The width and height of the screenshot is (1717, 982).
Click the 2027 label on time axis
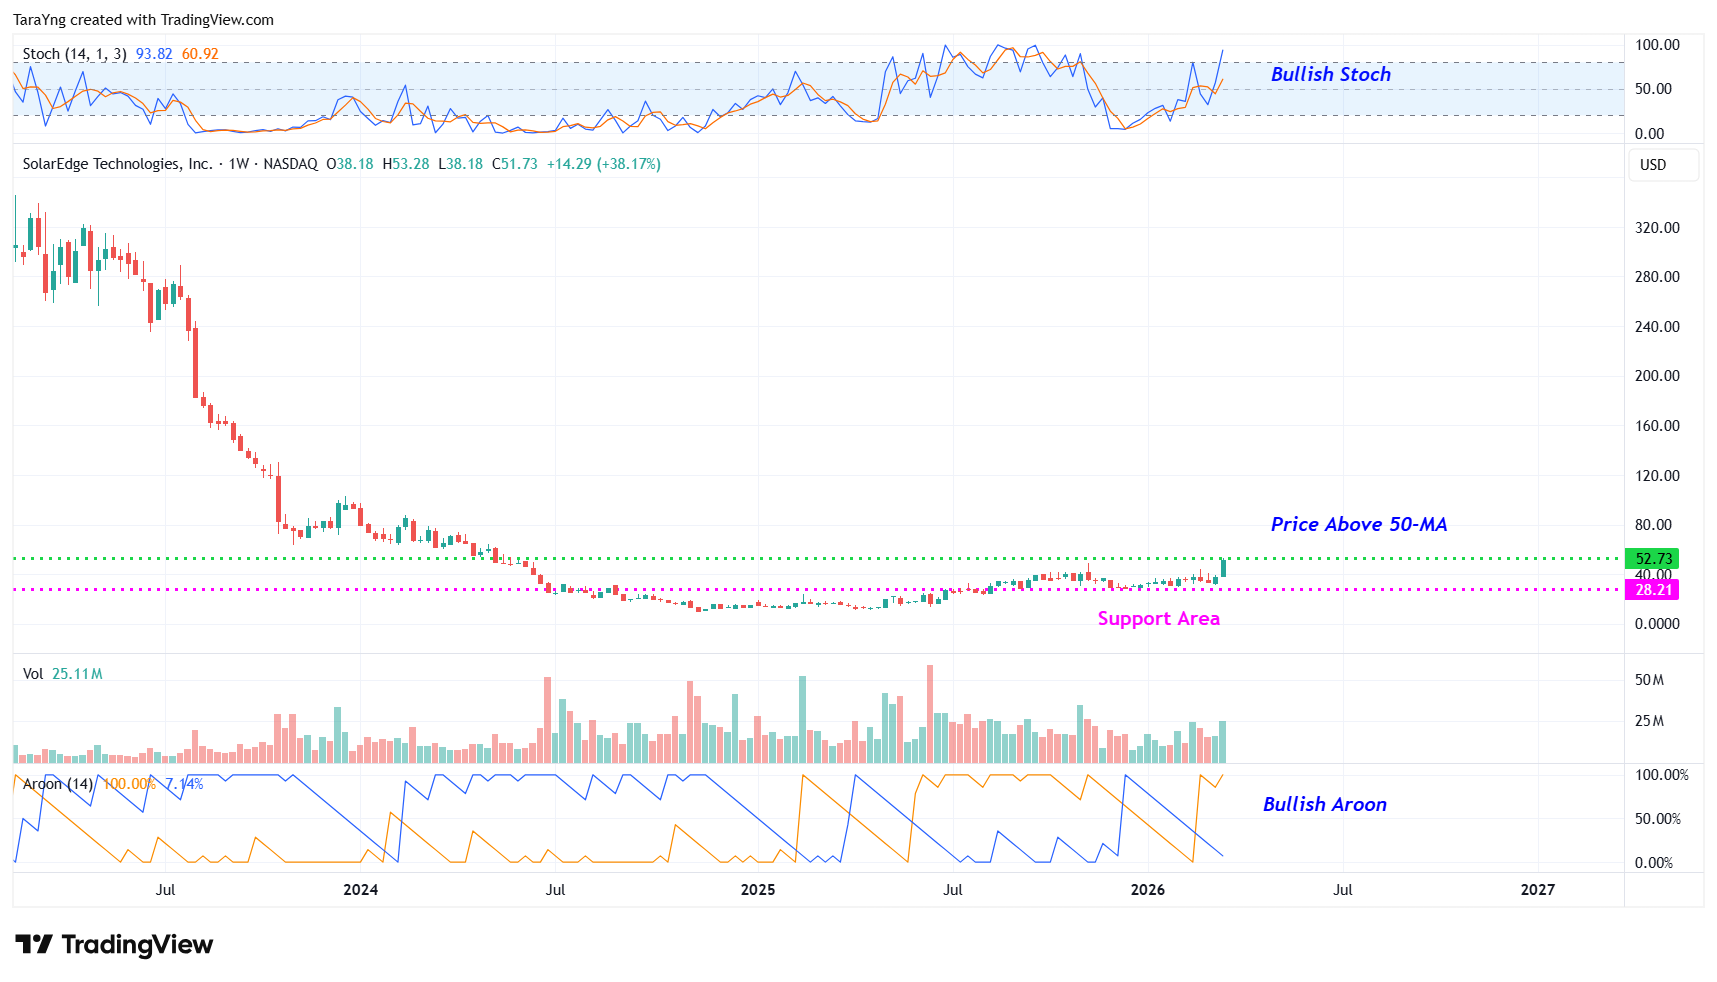[x=1537, y=890]
